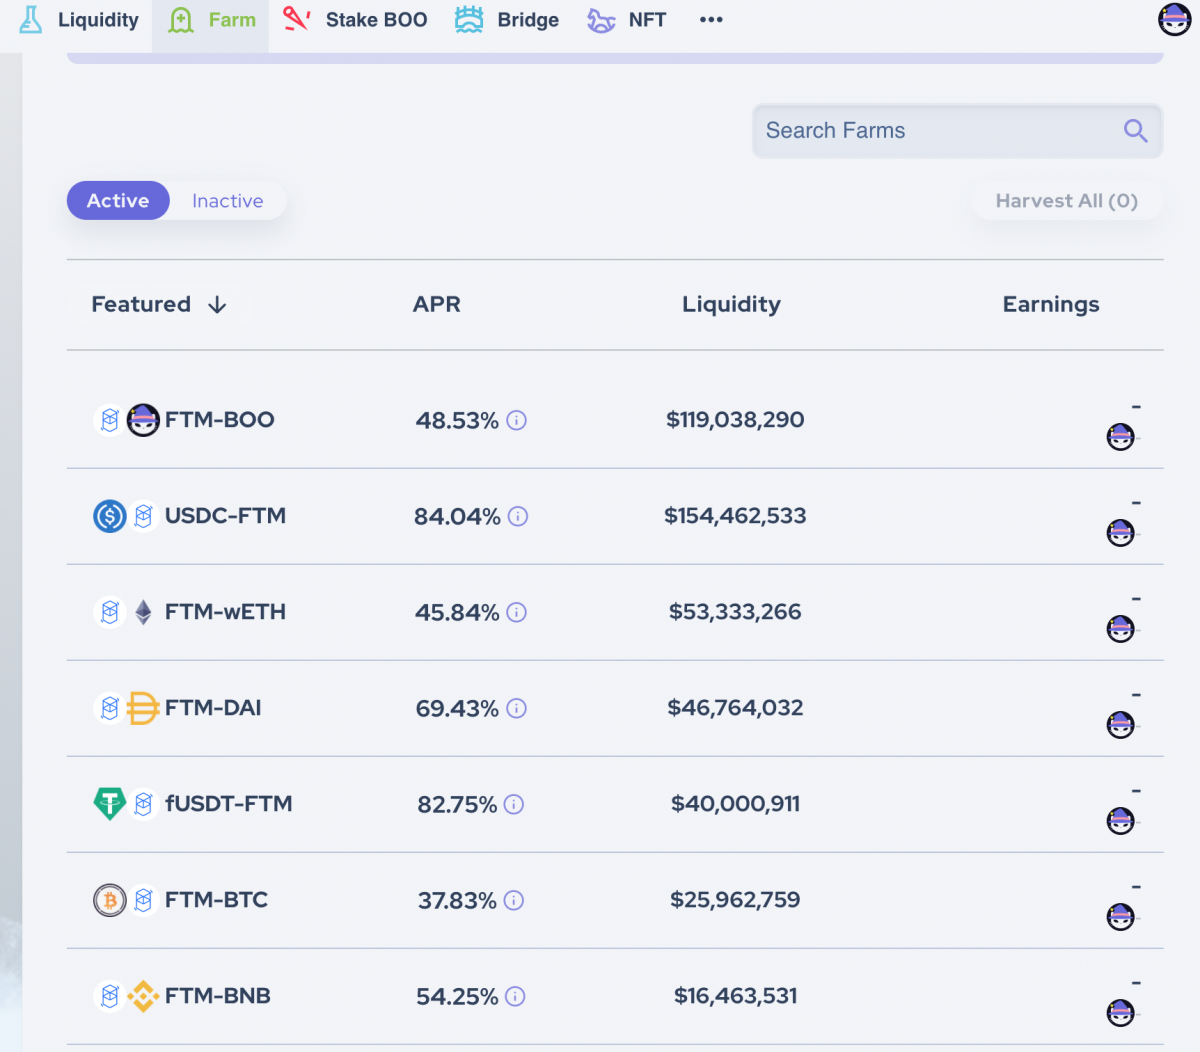
Task: Click the 84.04% APR value
Action: click(457, 517)
